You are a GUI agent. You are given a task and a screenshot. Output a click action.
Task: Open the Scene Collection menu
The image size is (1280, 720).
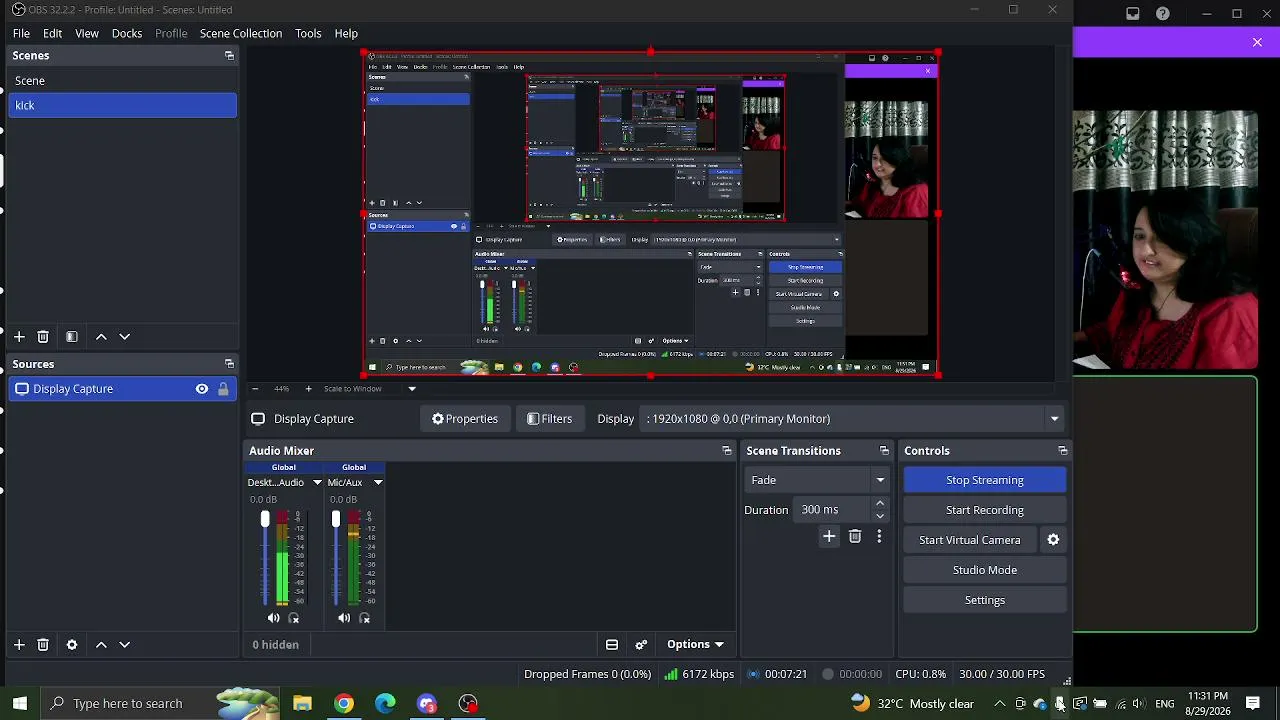tap(241, 33)
